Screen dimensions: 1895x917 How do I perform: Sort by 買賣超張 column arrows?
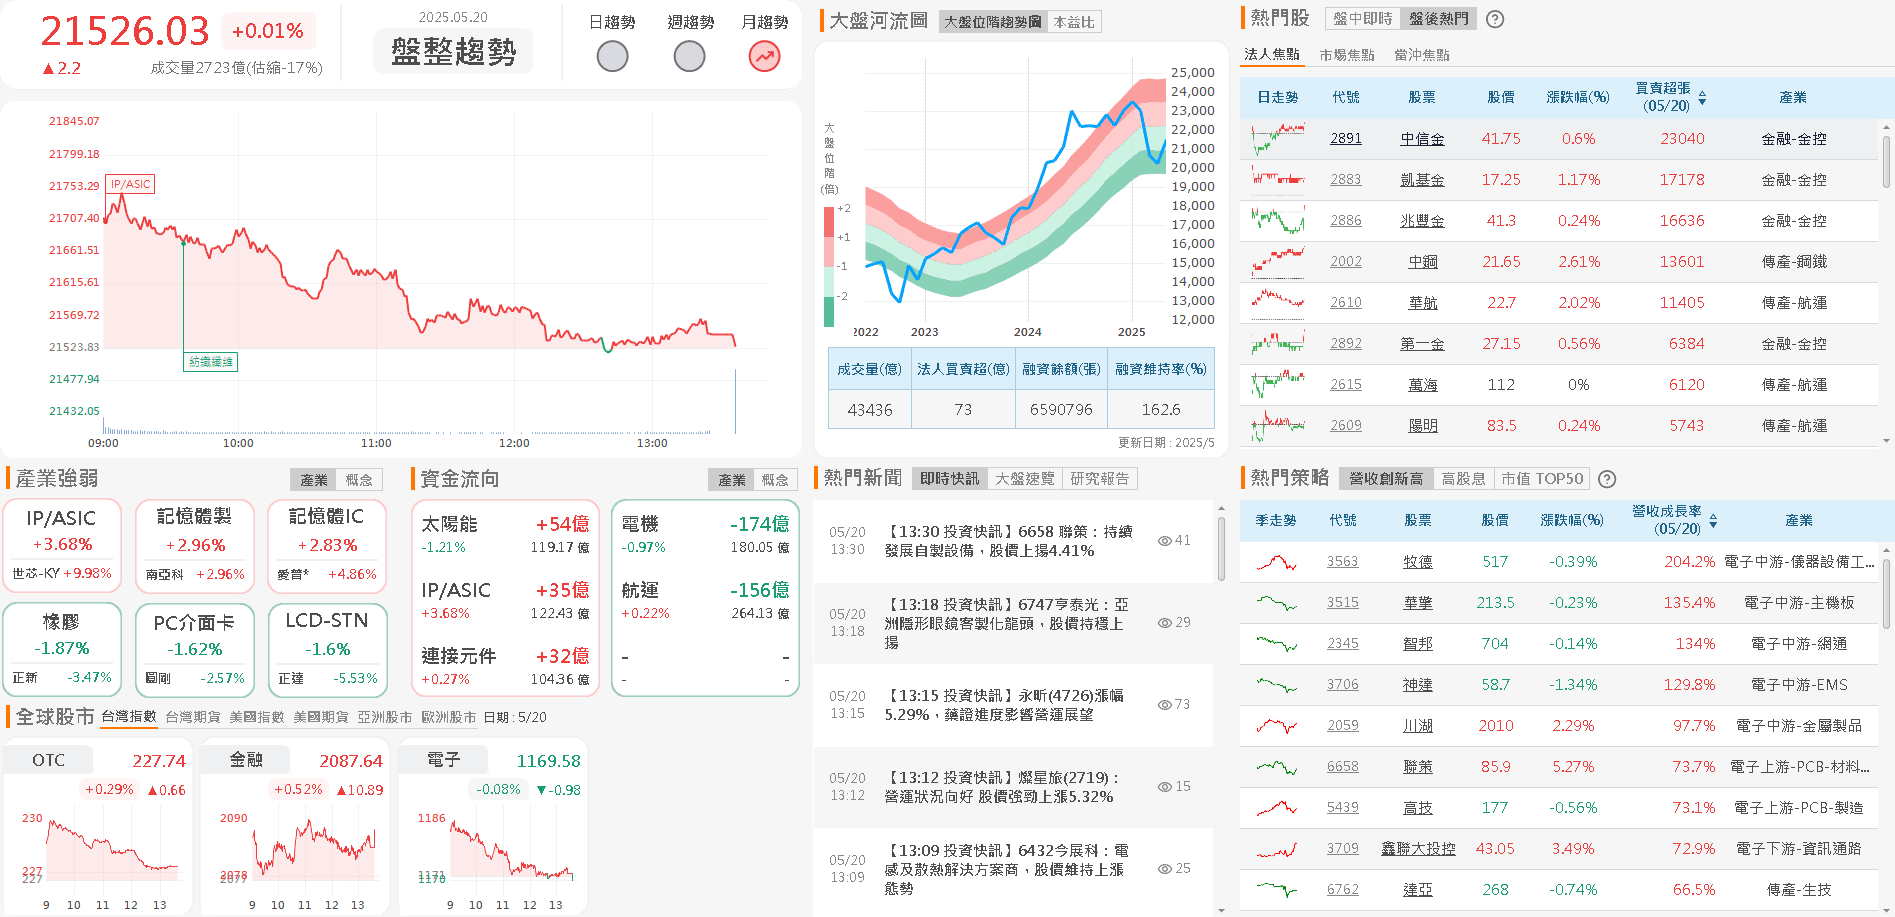[1702, 98]
